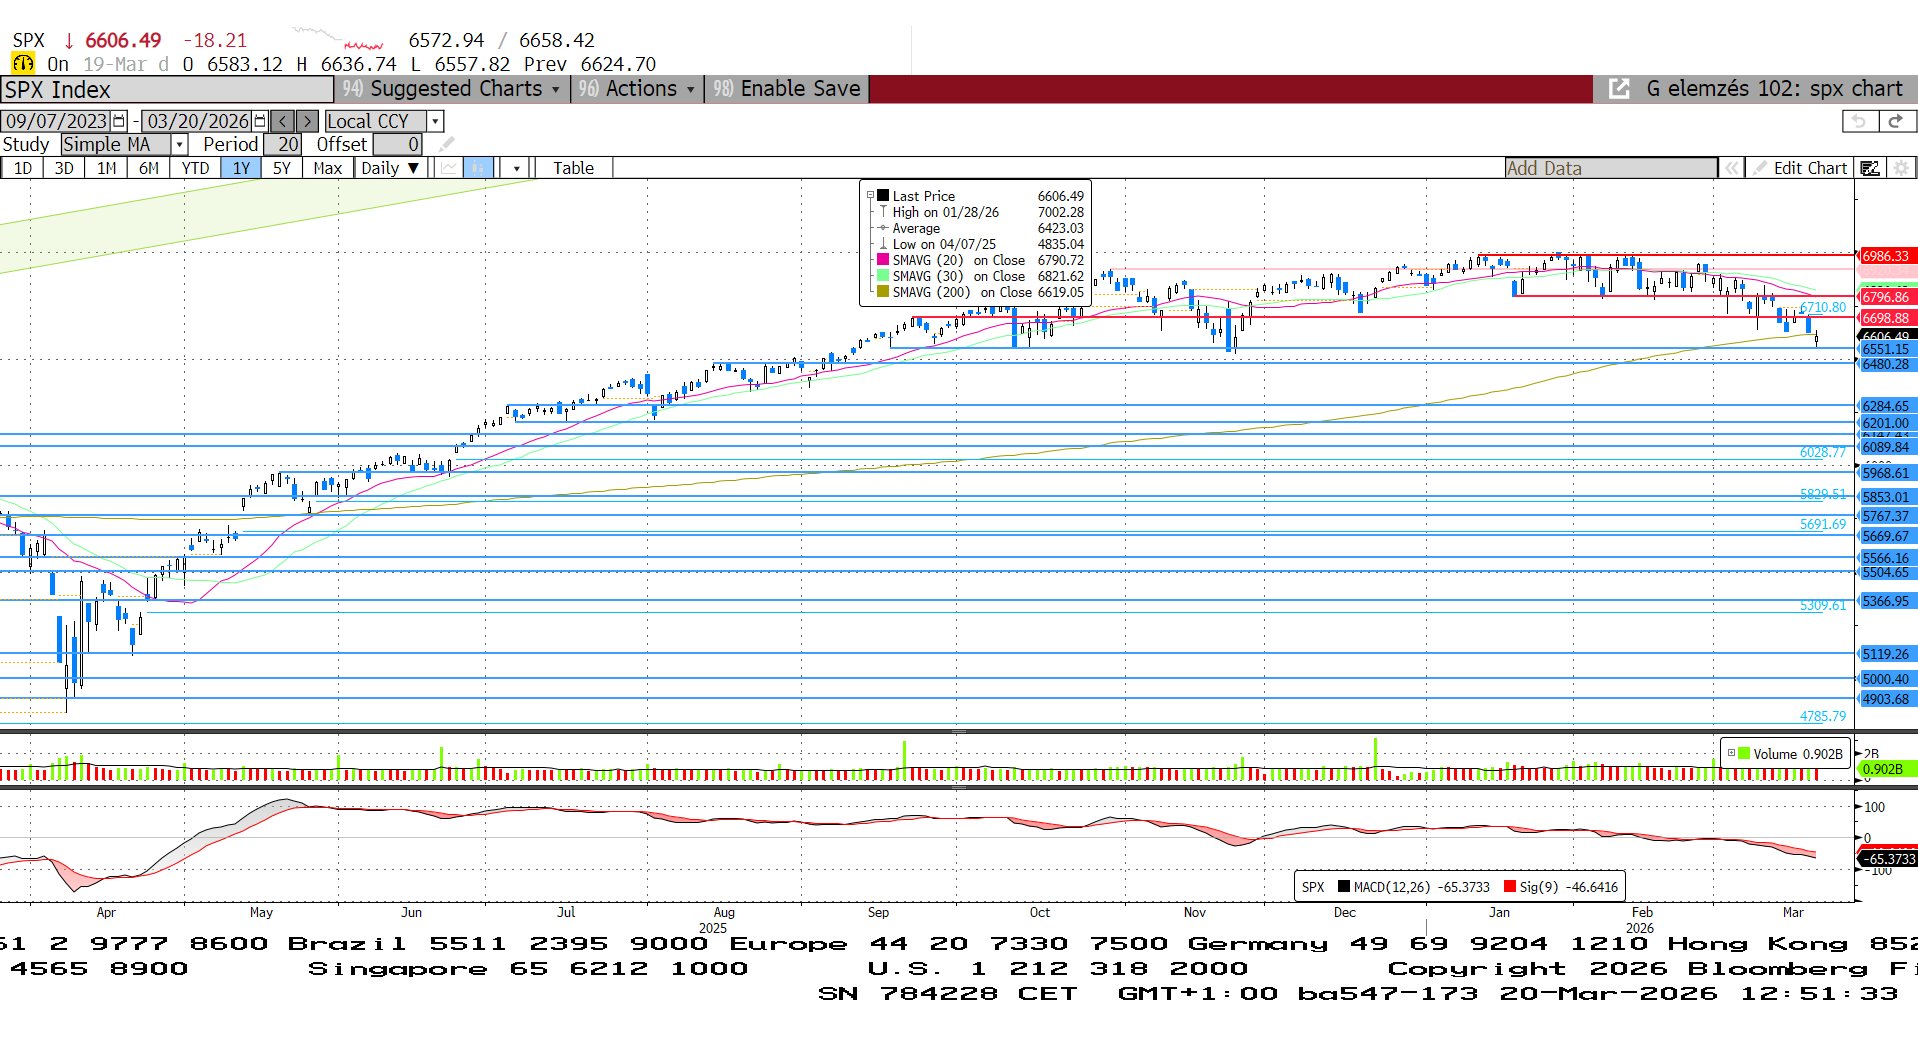
Task: Open the Suggested Charts menu
Action: tap(454, 89)
